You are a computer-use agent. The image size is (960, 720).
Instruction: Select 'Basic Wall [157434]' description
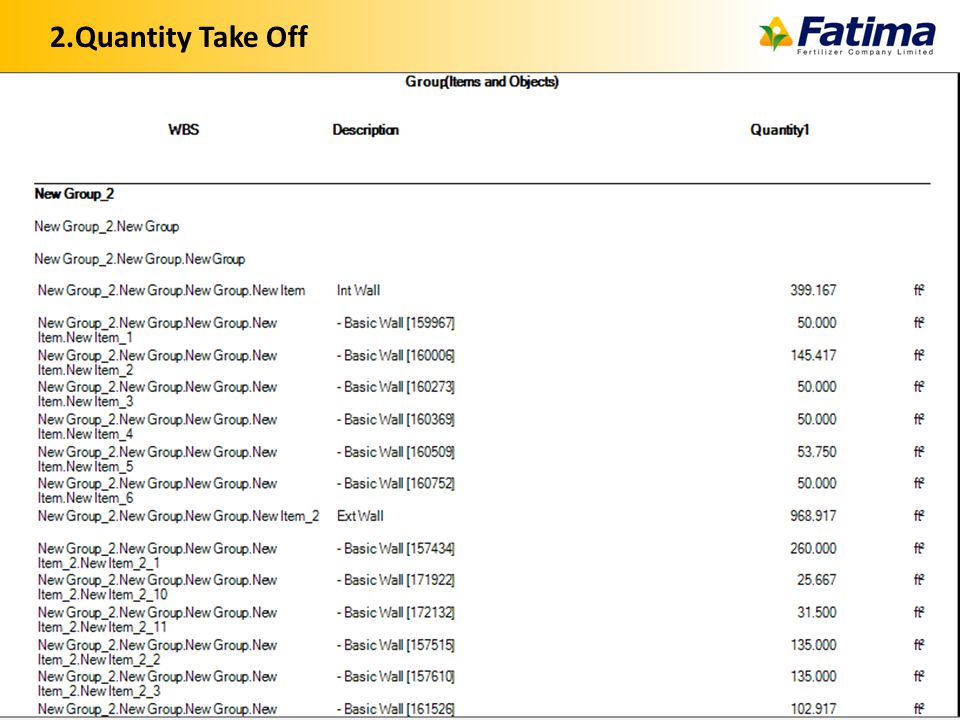point(396,549)
